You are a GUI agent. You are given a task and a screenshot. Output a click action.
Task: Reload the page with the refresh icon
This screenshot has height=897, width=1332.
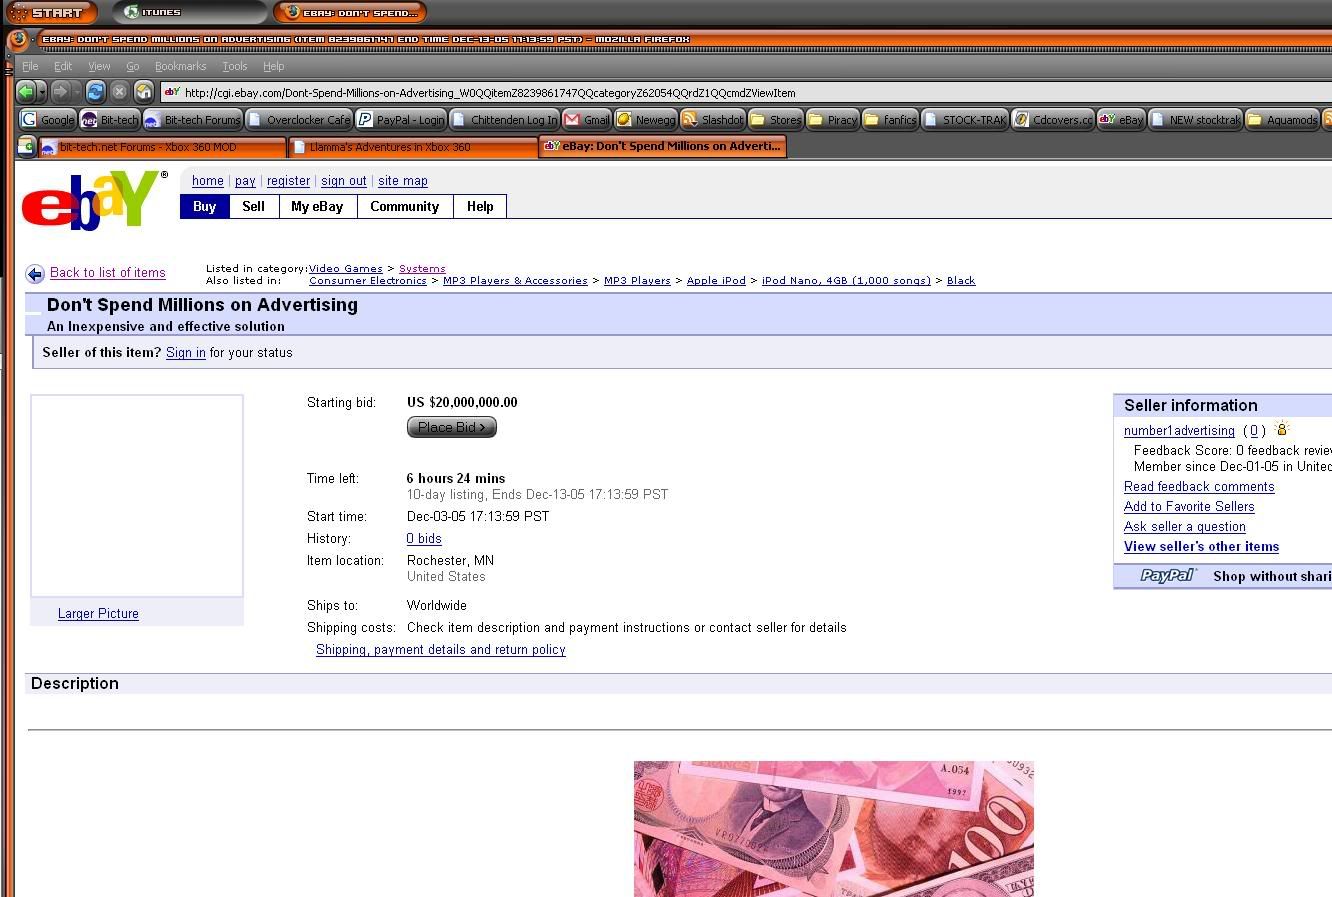click(x=95, y=92)
